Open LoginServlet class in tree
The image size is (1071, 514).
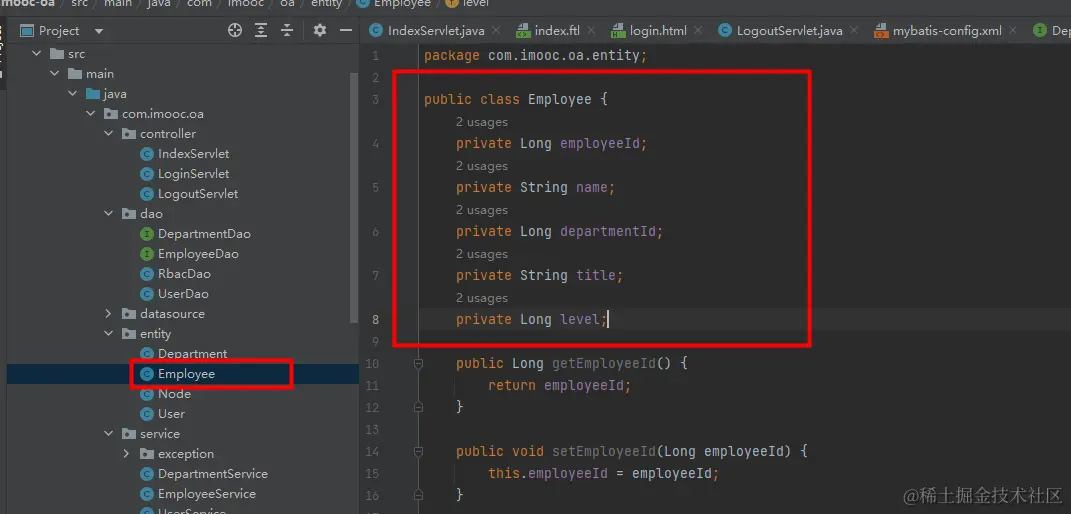tap(193, 174)
